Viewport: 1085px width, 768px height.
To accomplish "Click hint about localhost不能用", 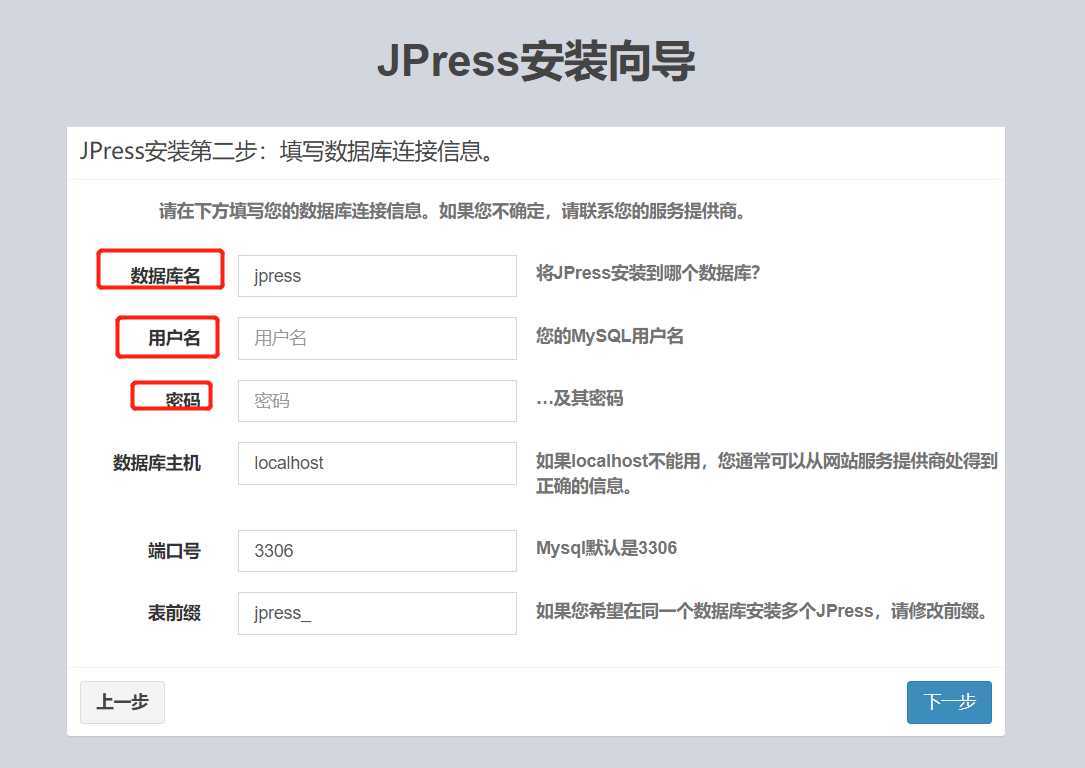I will pyautogui.click(x=767, y=473).
